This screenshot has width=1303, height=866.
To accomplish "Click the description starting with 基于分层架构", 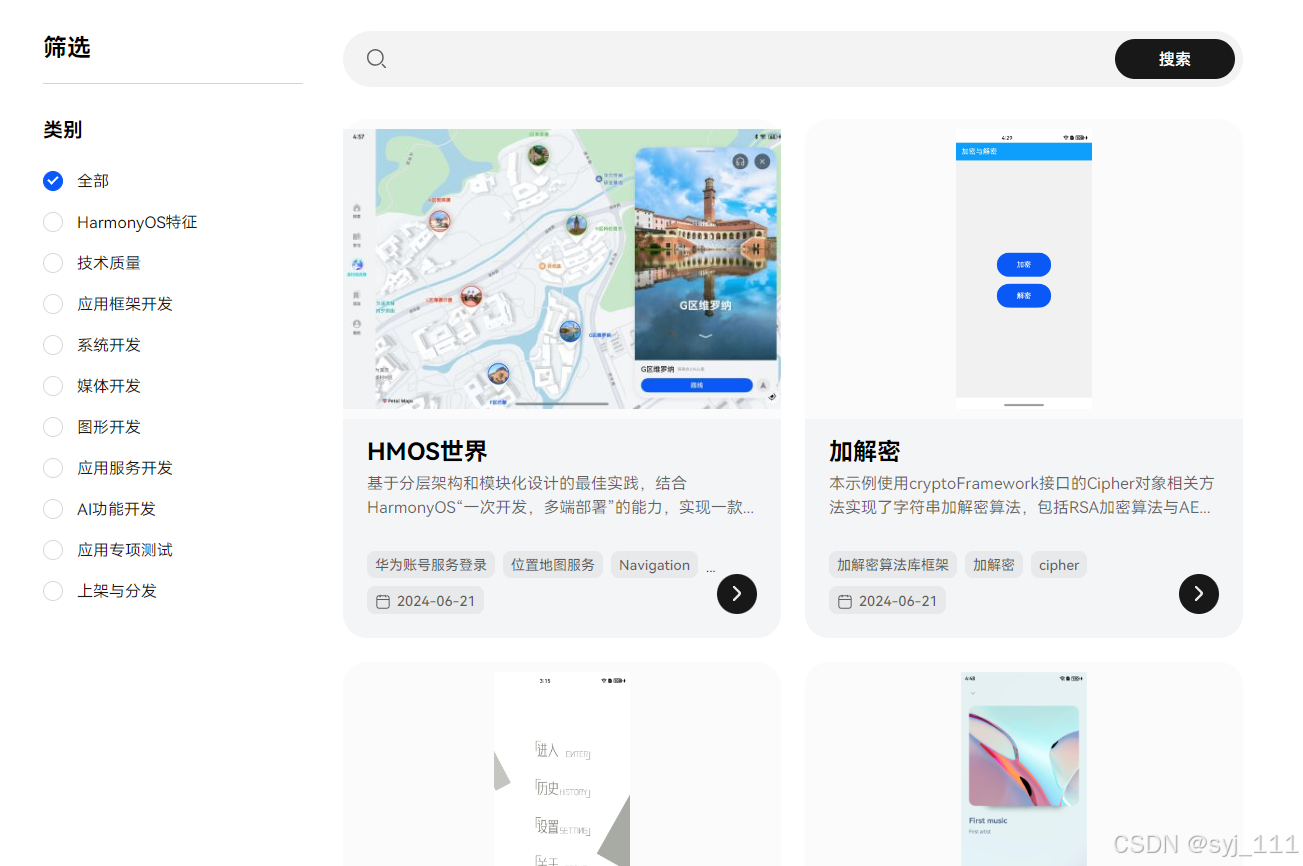I will [x=561, y=495].
